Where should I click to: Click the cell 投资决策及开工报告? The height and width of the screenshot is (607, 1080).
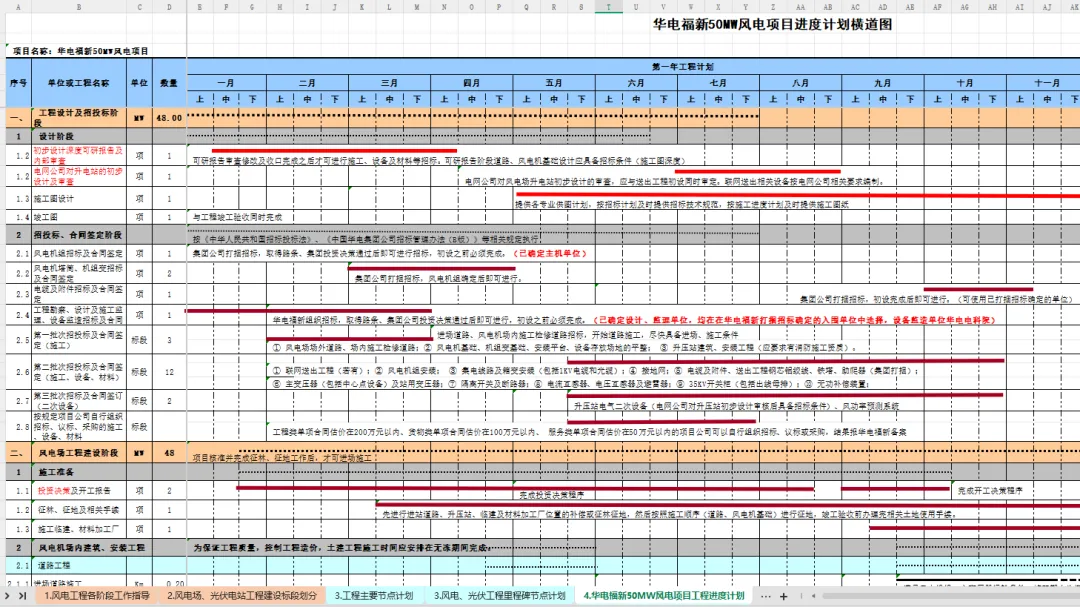point(79,491)
